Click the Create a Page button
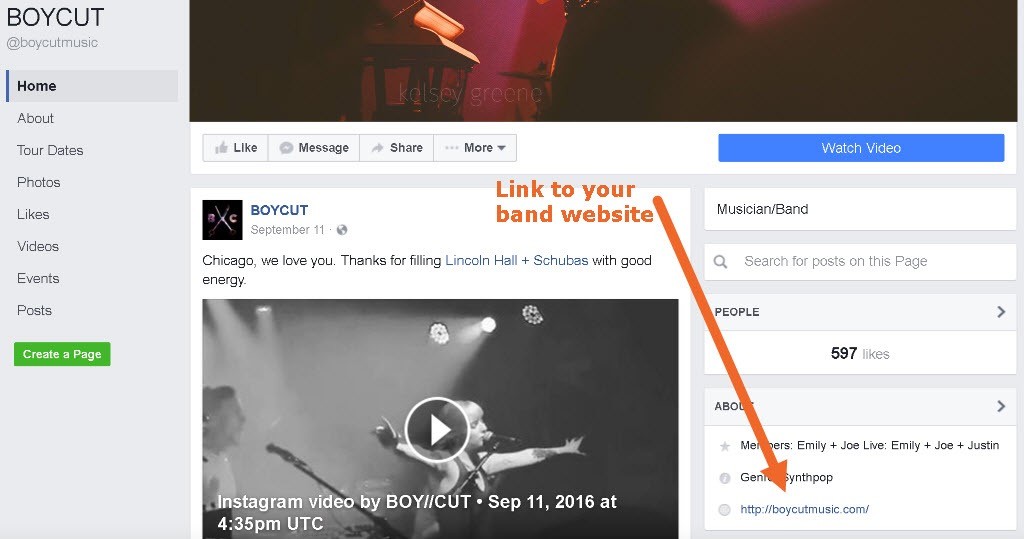This screenshot has height=539, width=1024. click(62, 354)
